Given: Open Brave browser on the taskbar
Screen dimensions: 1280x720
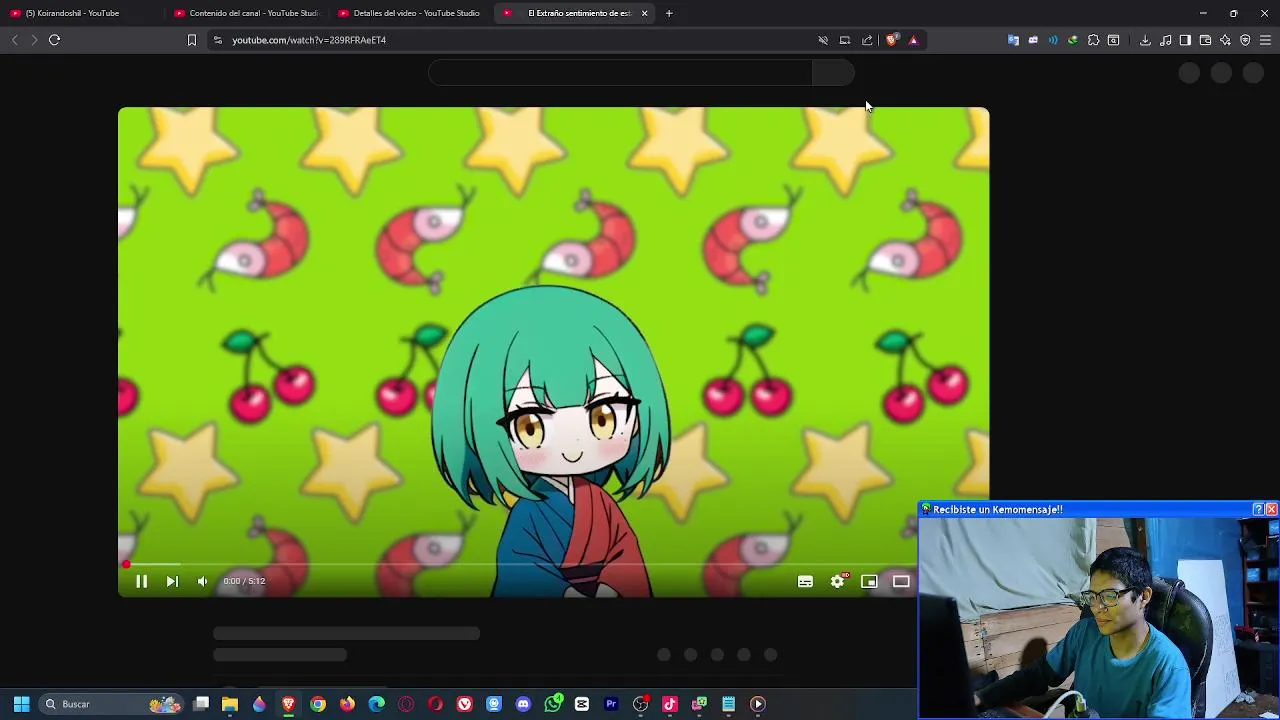Looking at the screenshot, I should click(x=289, y=704).
